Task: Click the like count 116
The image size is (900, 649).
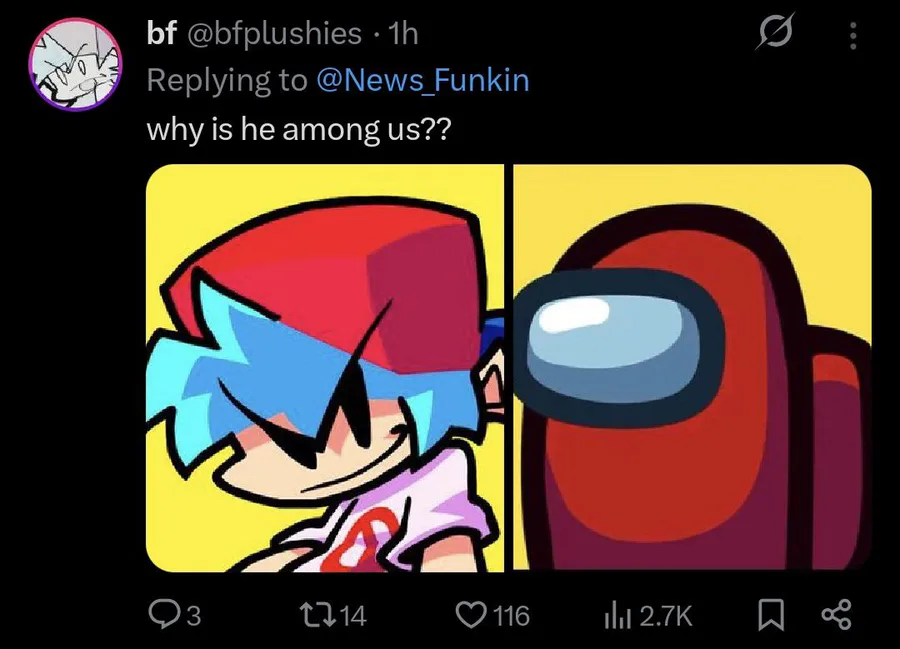Action: coord(512,616)
